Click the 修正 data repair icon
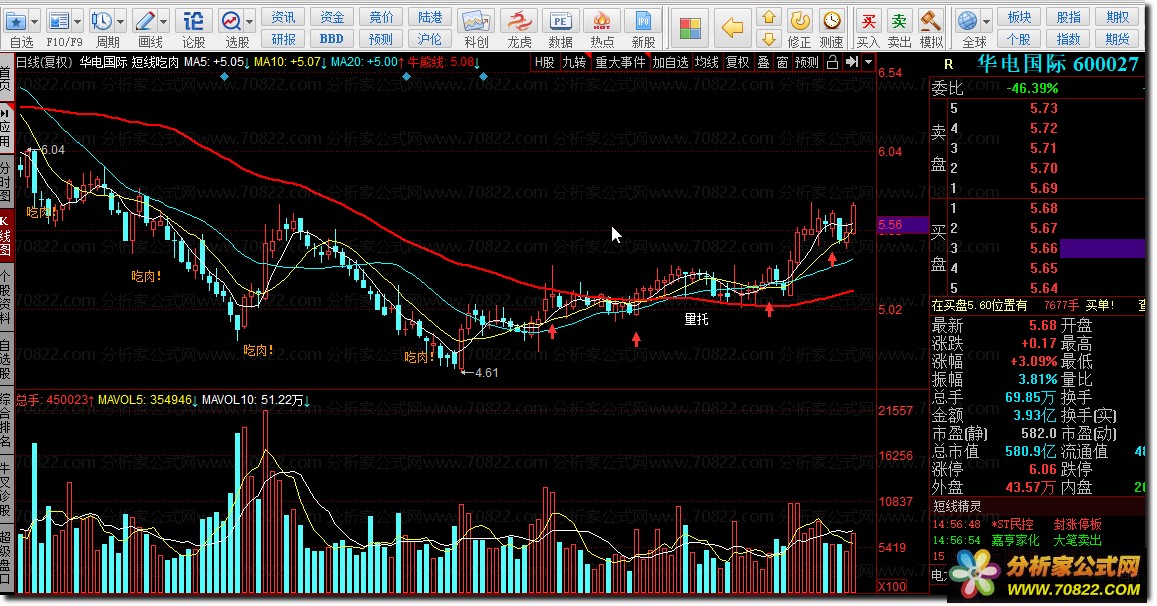This screenshot has height=606, width=1157. (799, 21)
